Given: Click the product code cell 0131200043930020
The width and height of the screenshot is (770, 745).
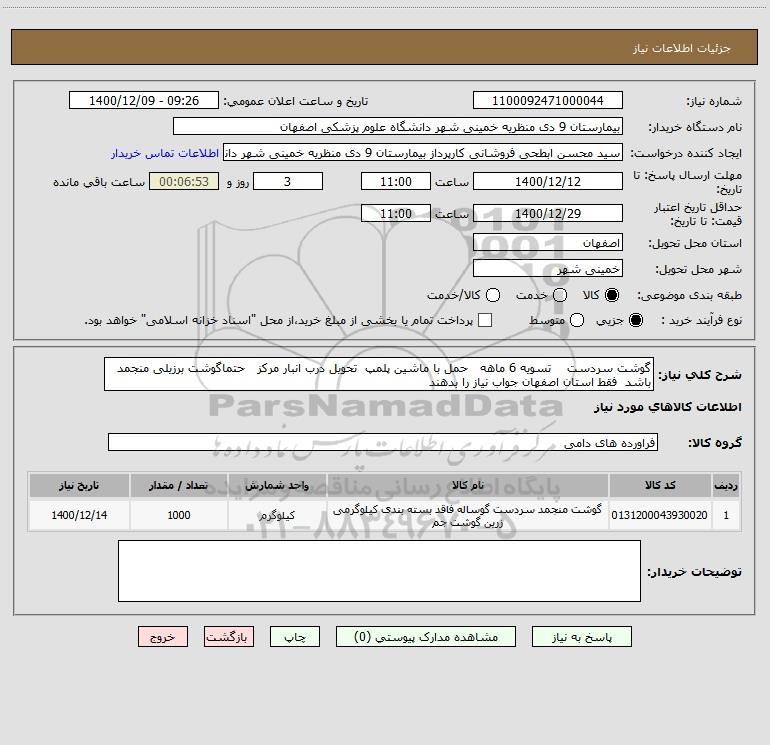Looking at the screenshot, I should pyautogui.click(x=660, y=515).
